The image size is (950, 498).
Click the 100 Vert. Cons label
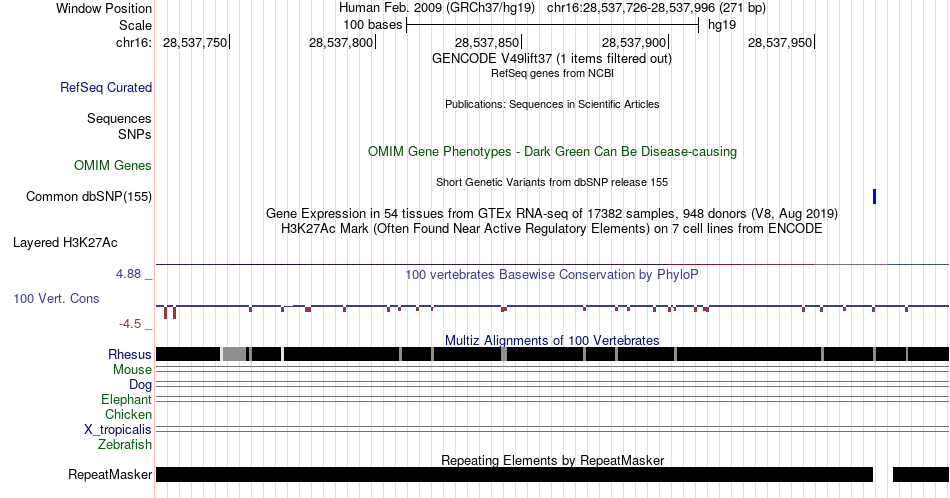pos(56,298)
